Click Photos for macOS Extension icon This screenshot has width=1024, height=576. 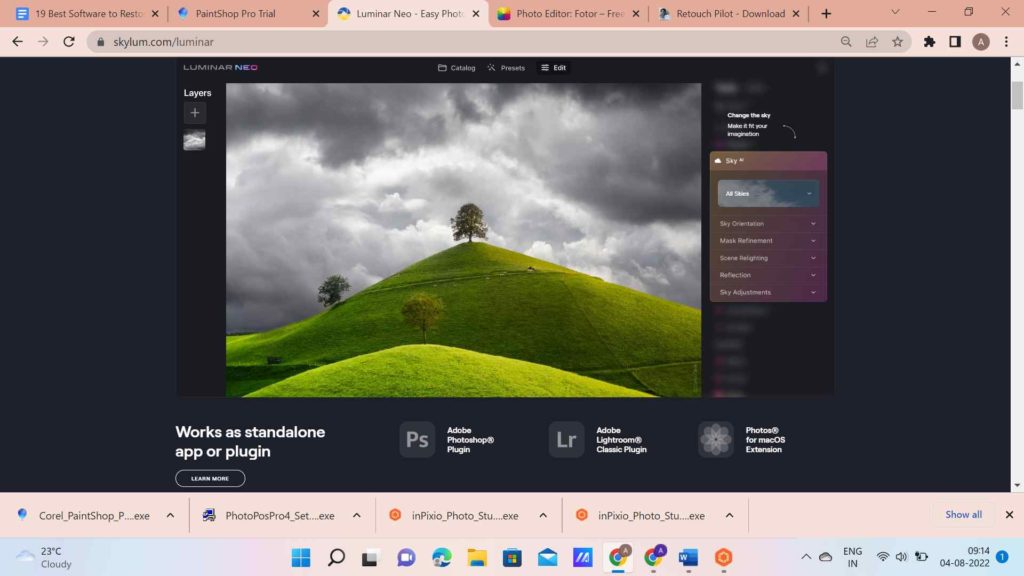click(x=716, y=440)
